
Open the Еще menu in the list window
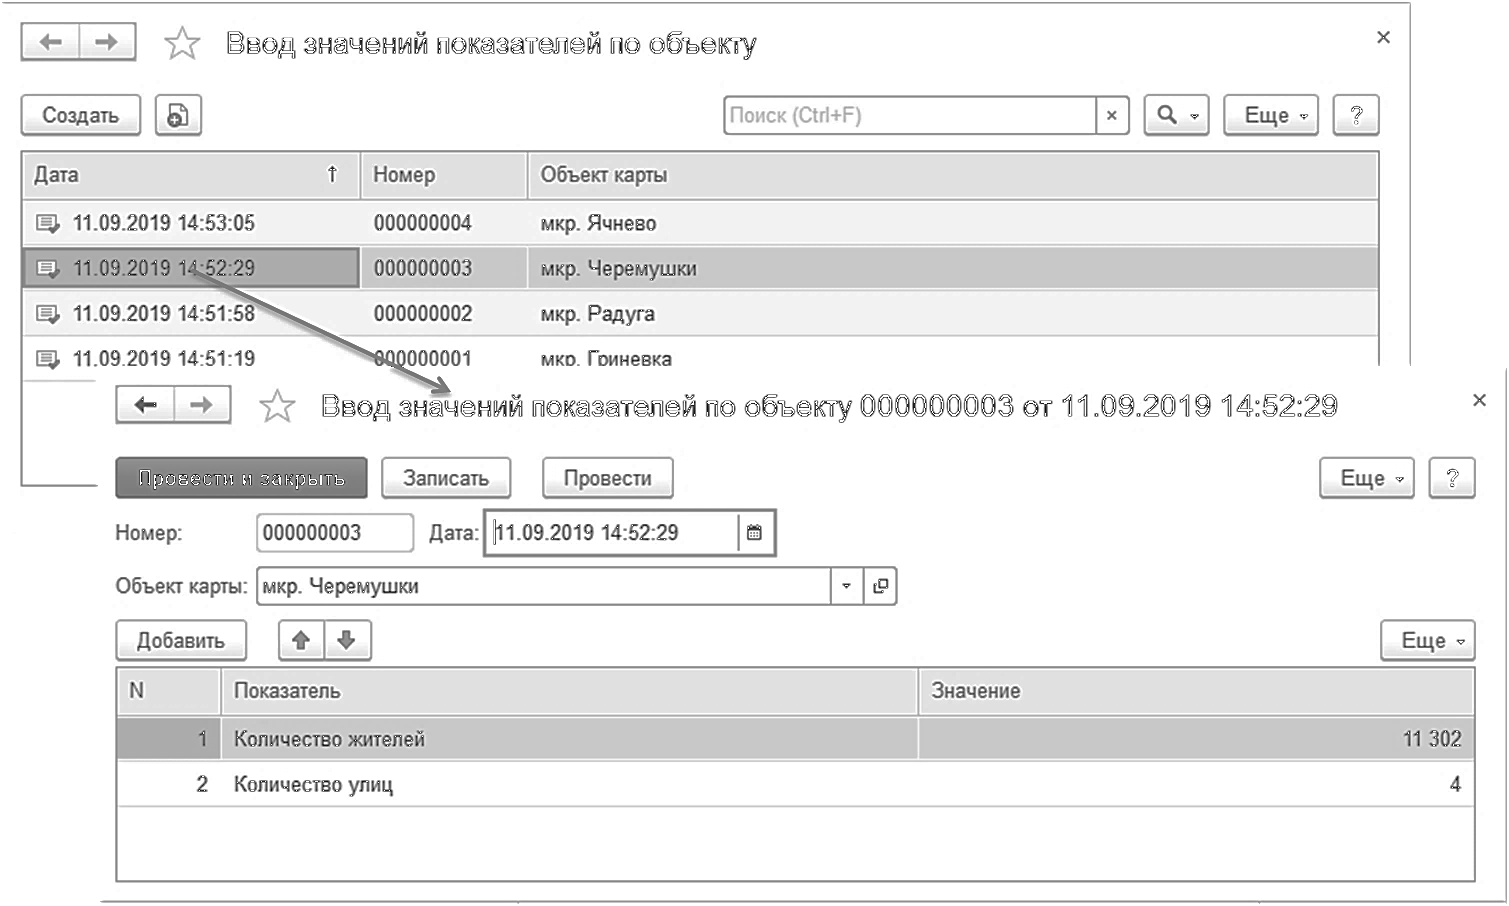1271,115
